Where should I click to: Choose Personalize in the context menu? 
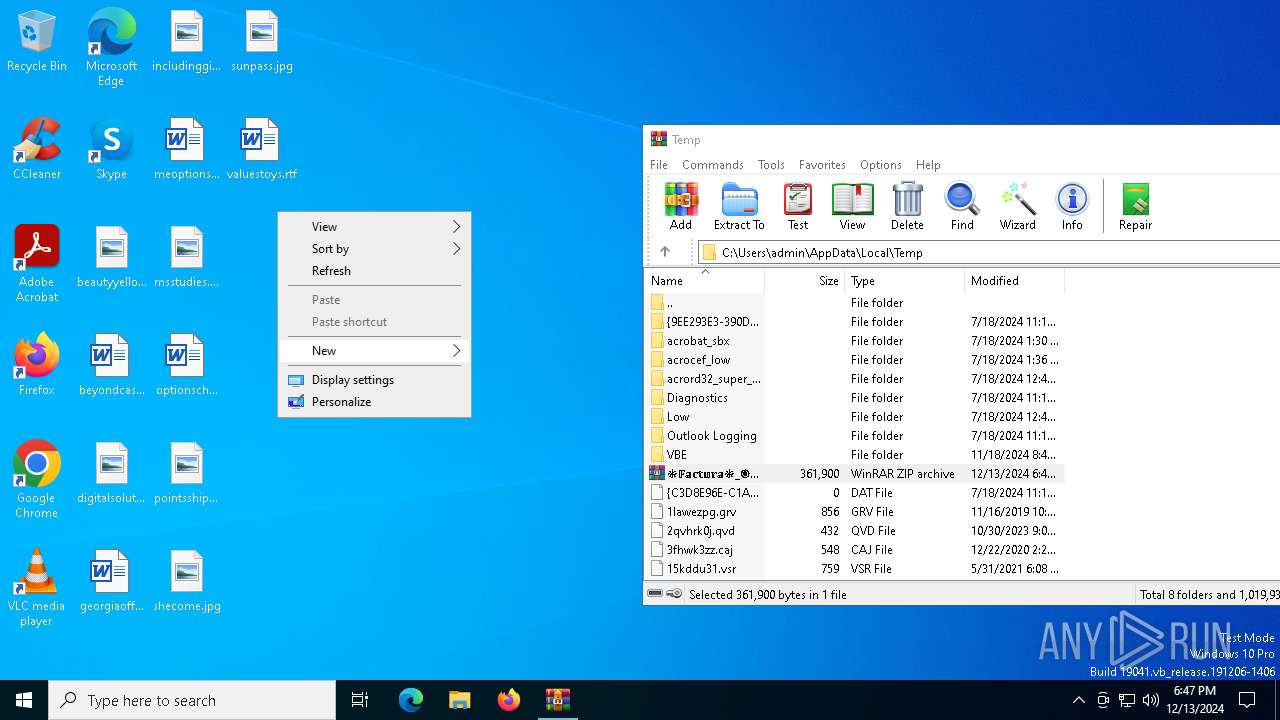374,402
